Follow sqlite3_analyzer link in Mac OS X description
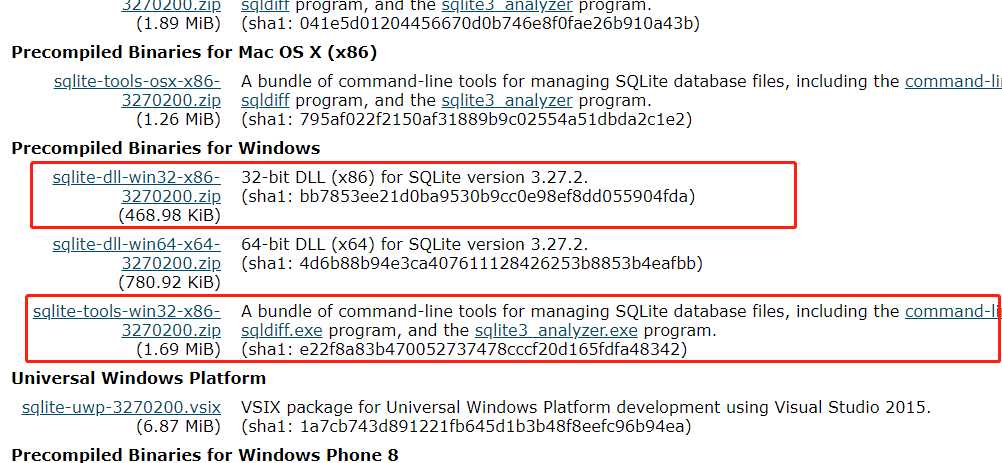The height and width of the screenshot is (463, 1002). tap(507, 100)
